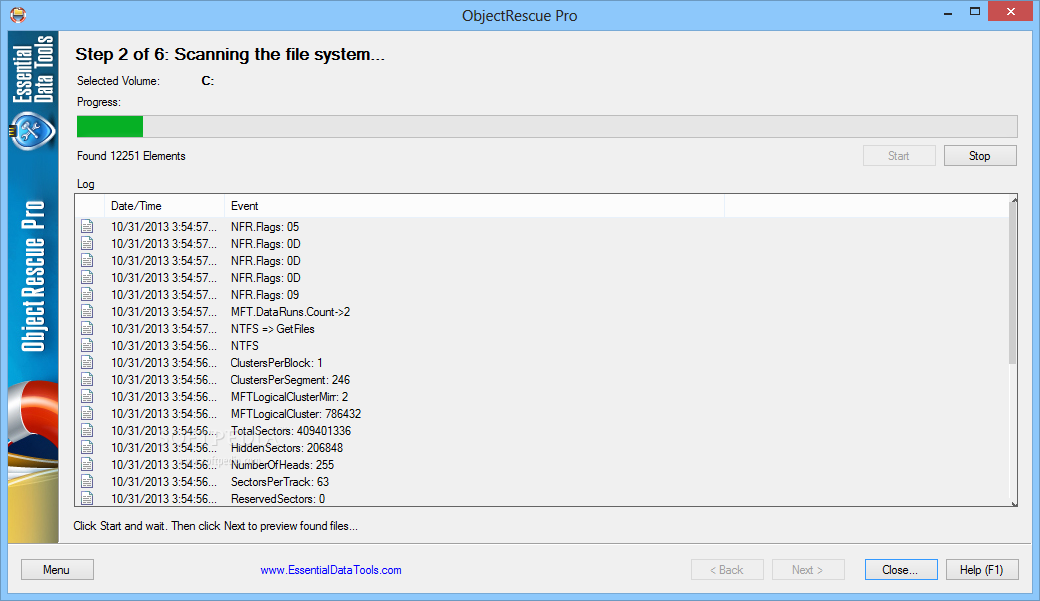Select the log icon for NFR.Flags: 09
Image resolution: width=1040 pixels, height=601 pixels.
click(x=87, y=295)
